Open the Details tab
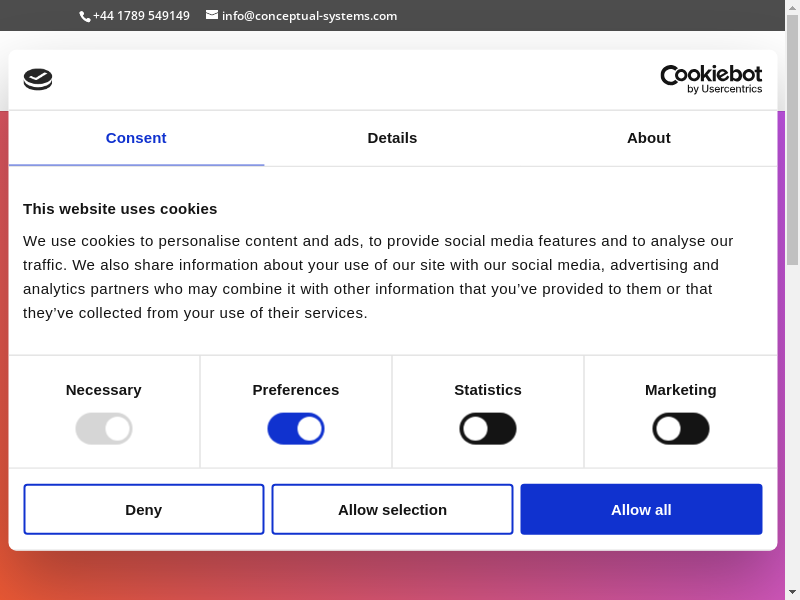This screenshot has width=800, height=600. pyautogui.click(x=392, y=138)
